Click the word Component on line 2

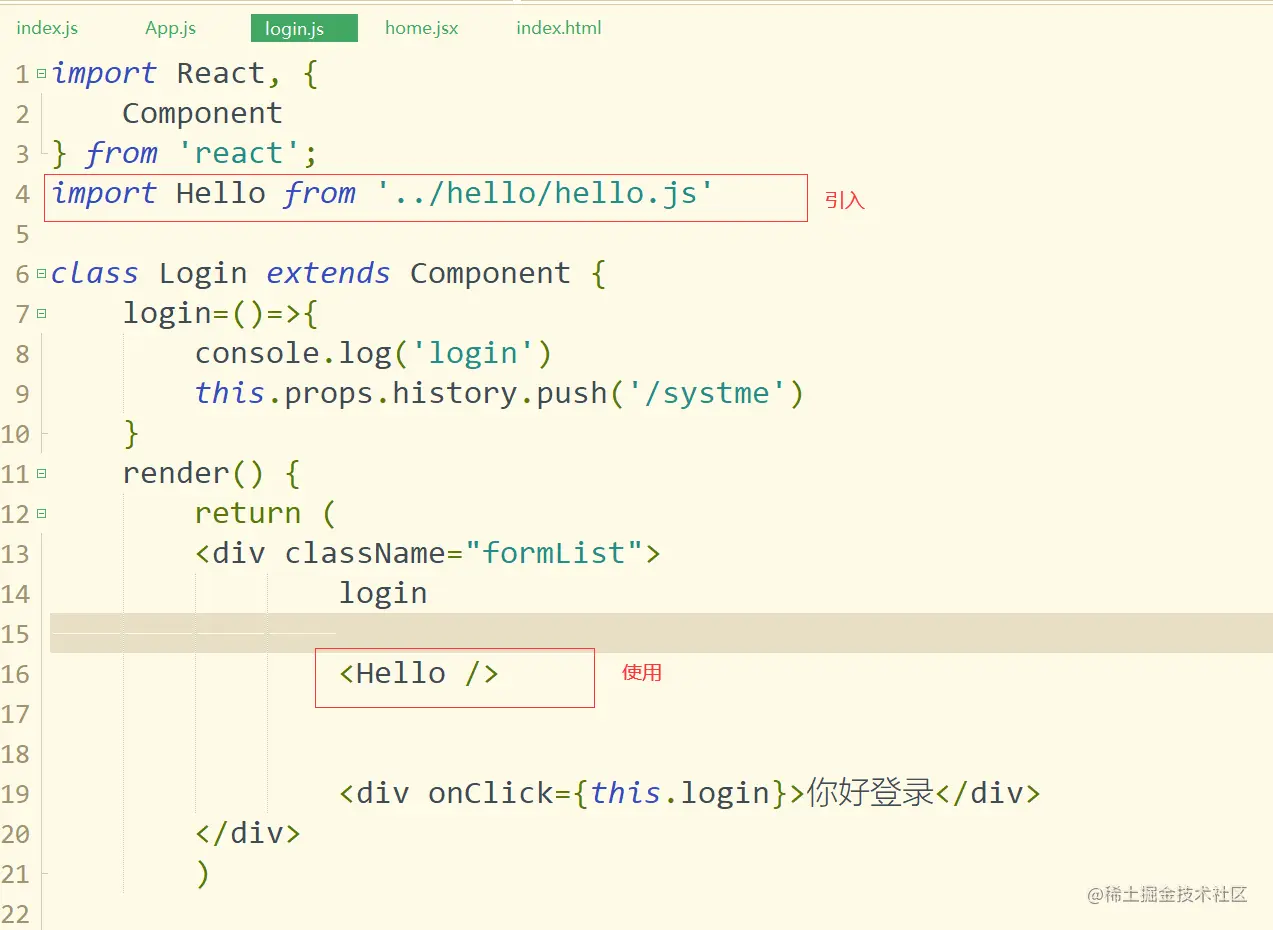203,113
